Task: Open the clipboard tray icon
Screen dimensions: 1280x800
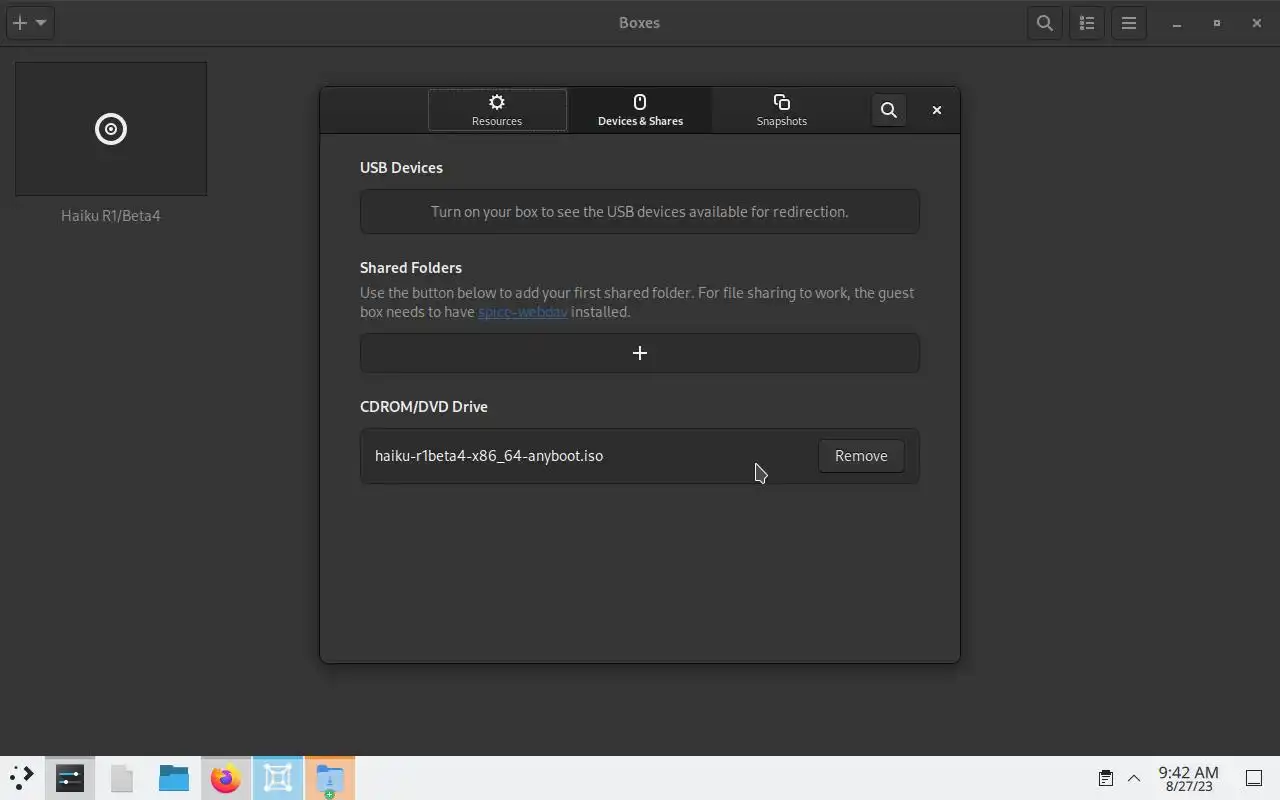Action: click(1106, 778)
